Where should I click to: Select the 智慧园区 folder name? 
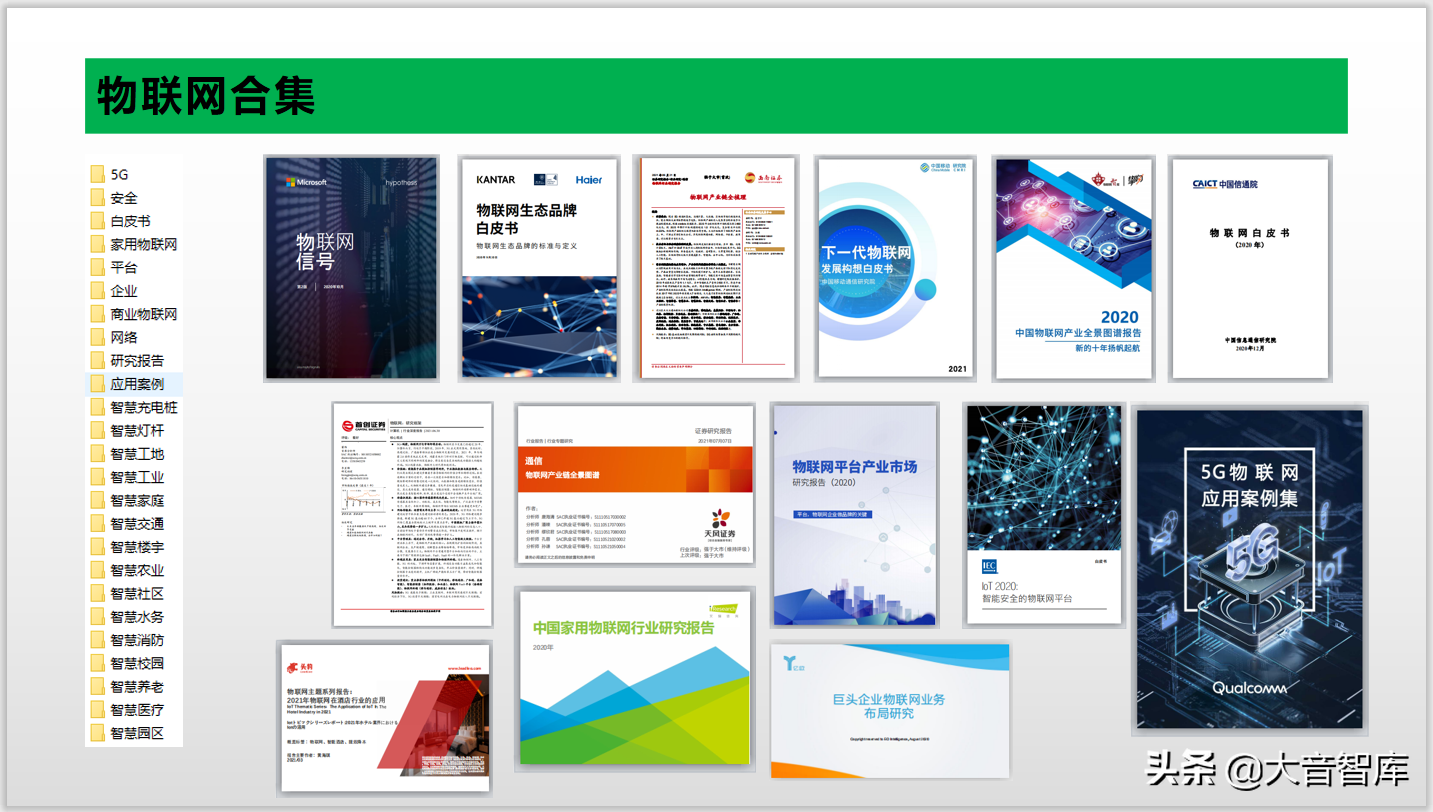(x=137, y=733)
